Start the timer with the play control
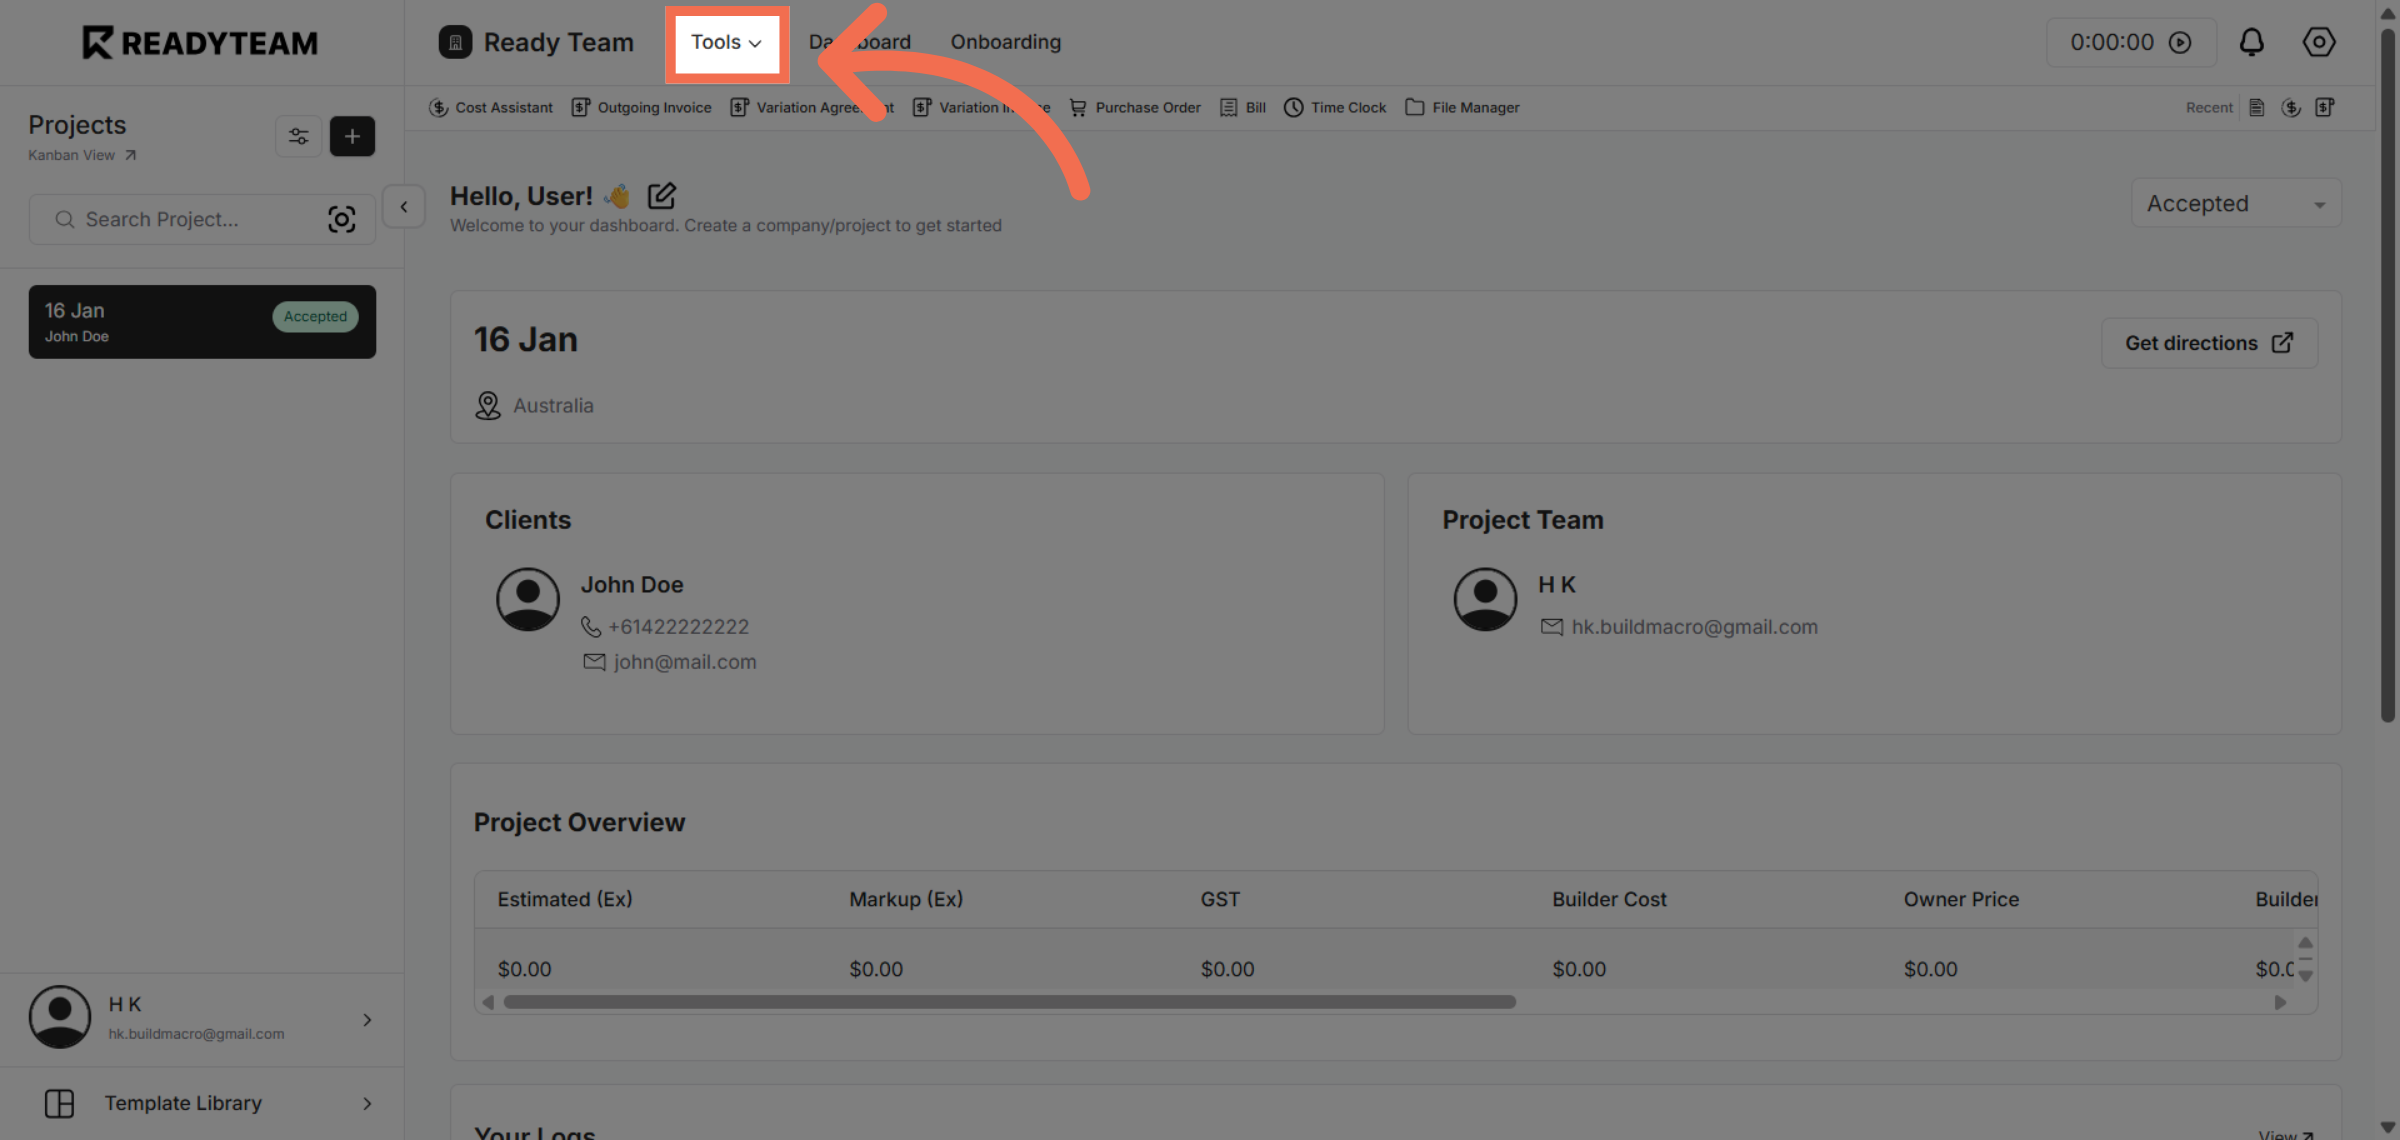The width and height of the screenshot is (2400, 1140). (x=2181, y=42)
